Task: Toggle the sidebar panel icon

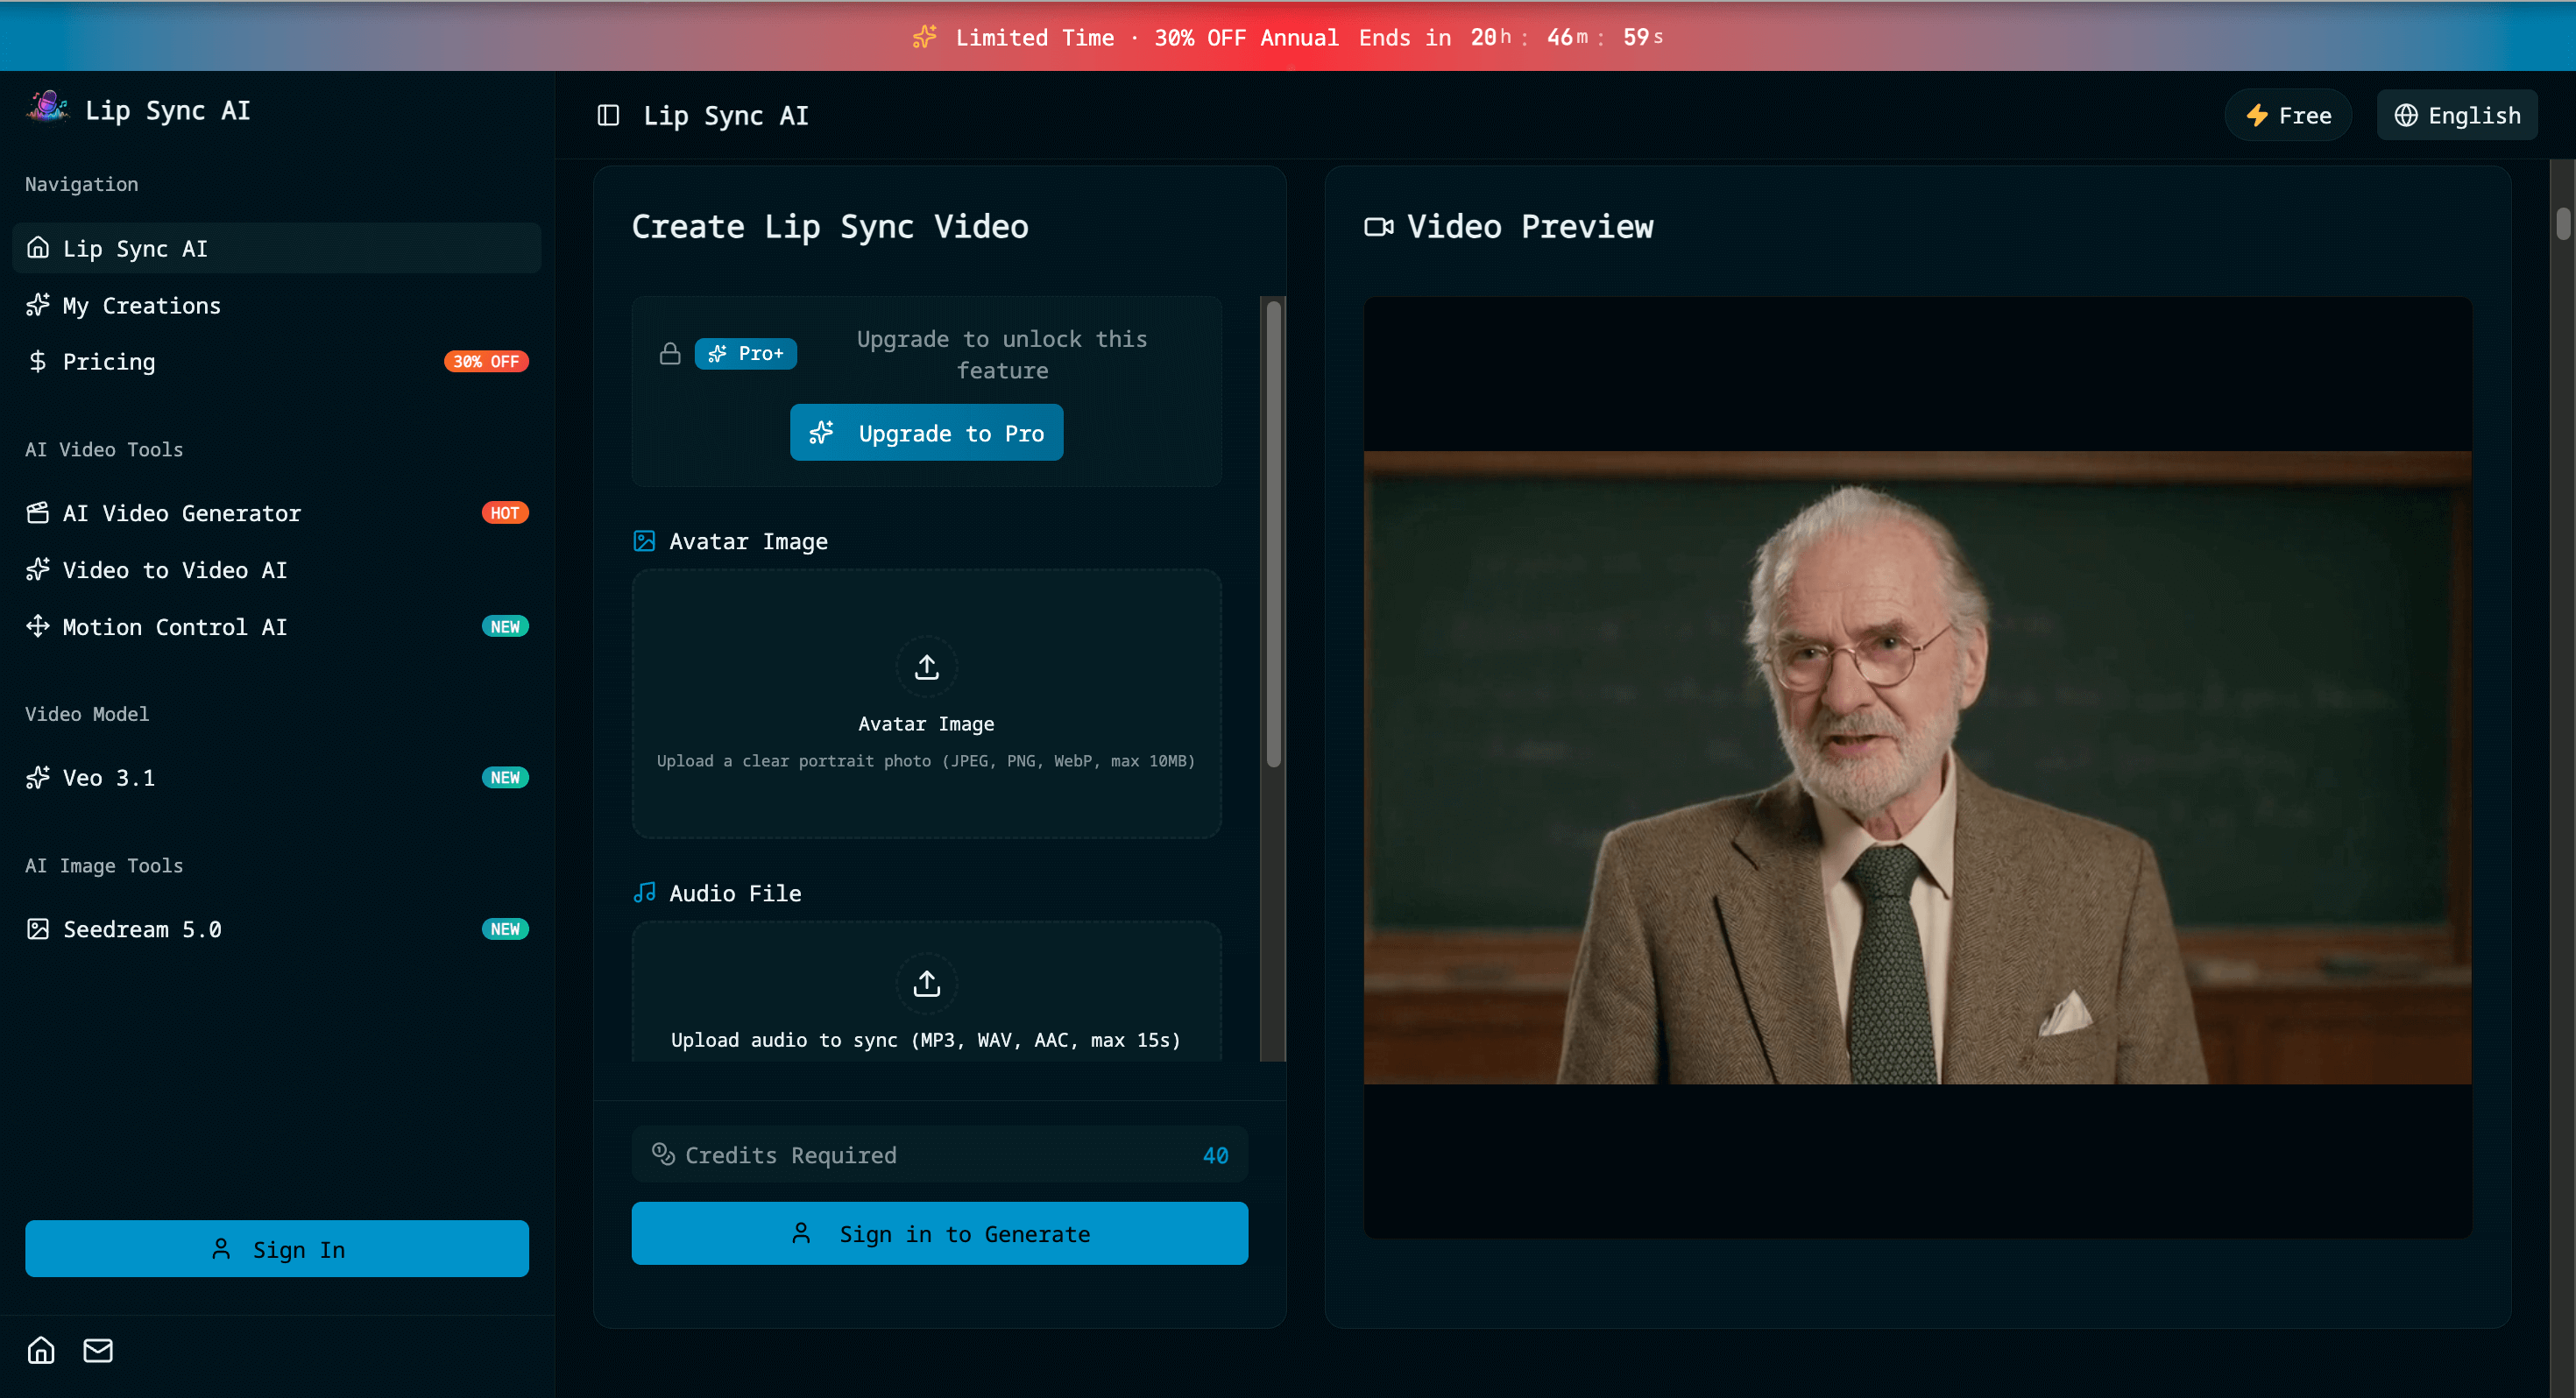Action: click(608, 115)
